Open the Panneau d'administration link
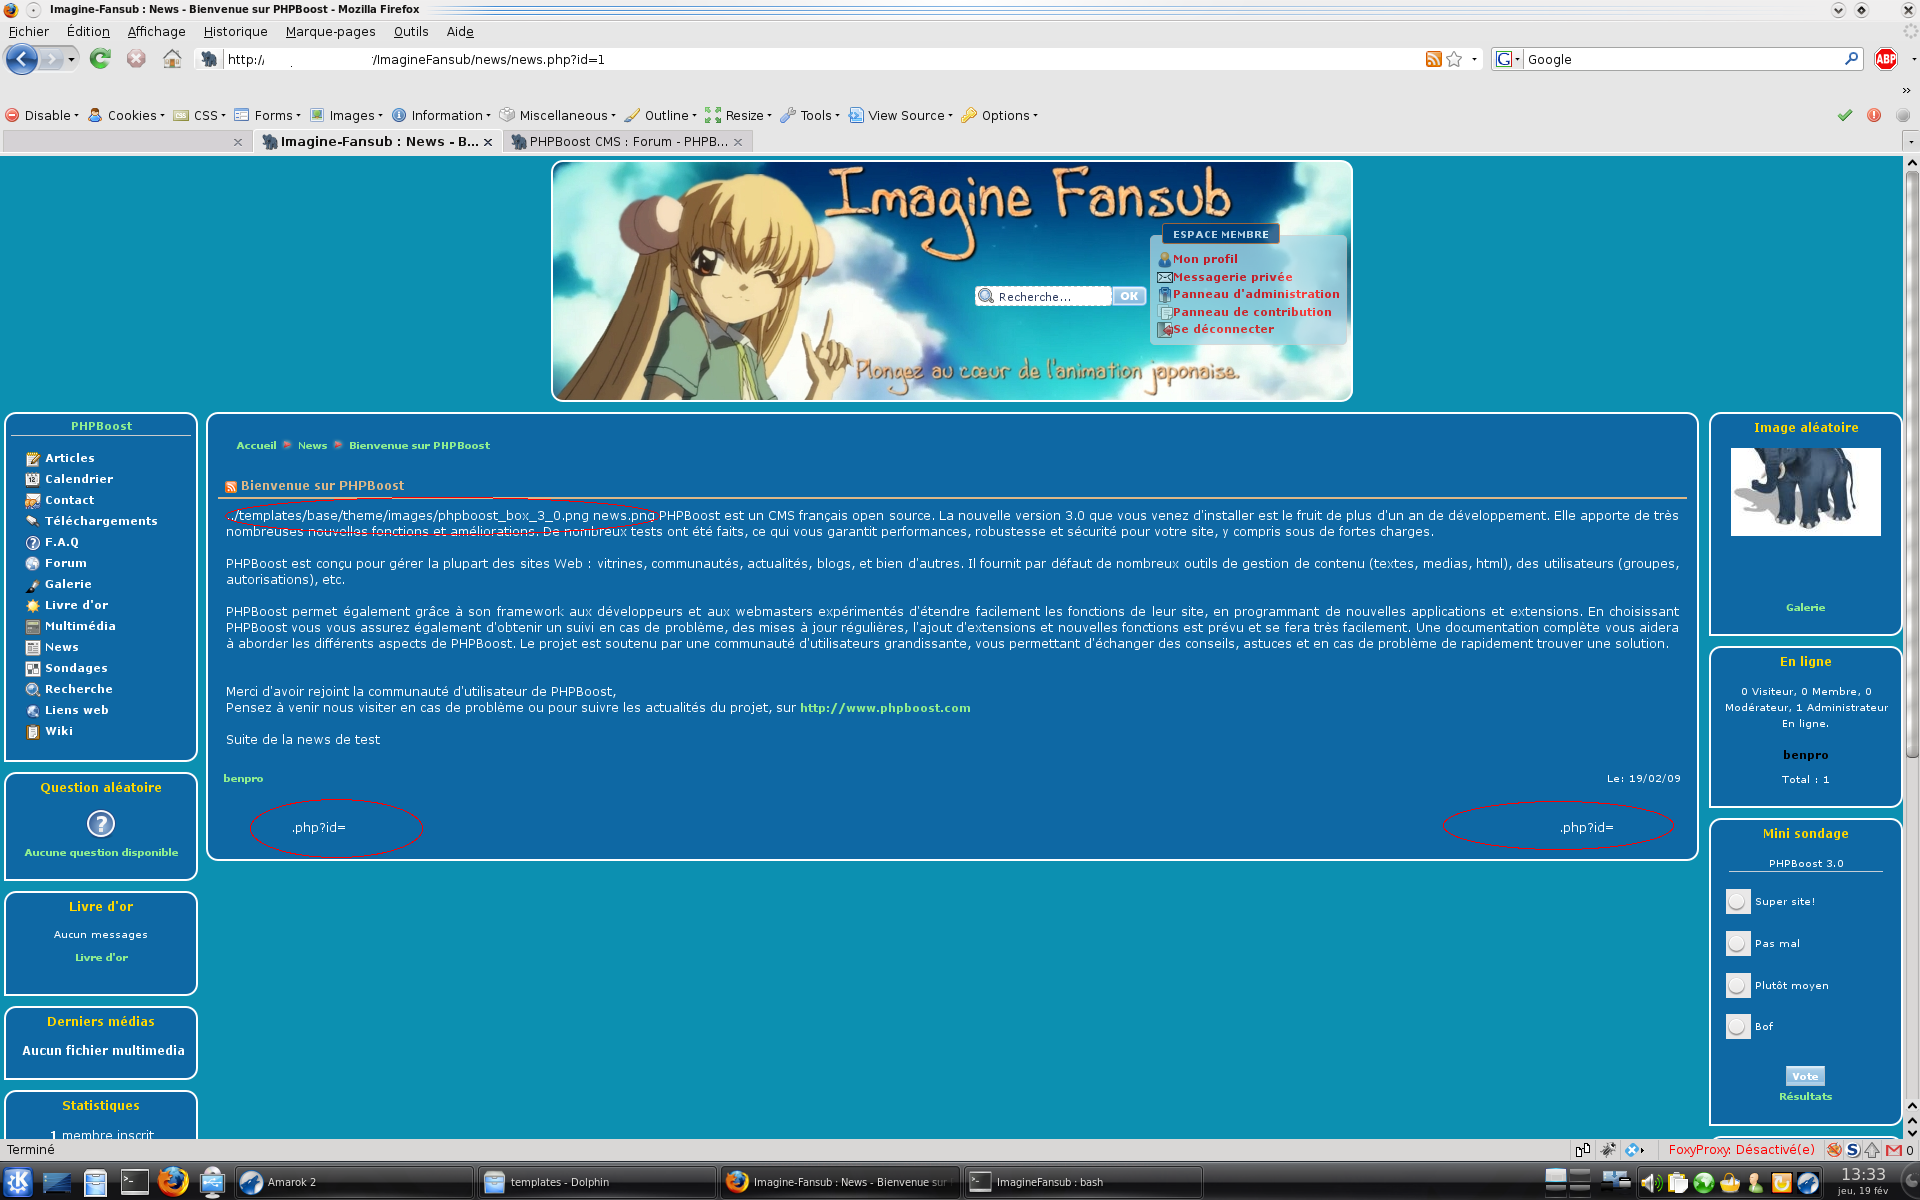Screen dimensions: 1920x1200 (1255, 294)
